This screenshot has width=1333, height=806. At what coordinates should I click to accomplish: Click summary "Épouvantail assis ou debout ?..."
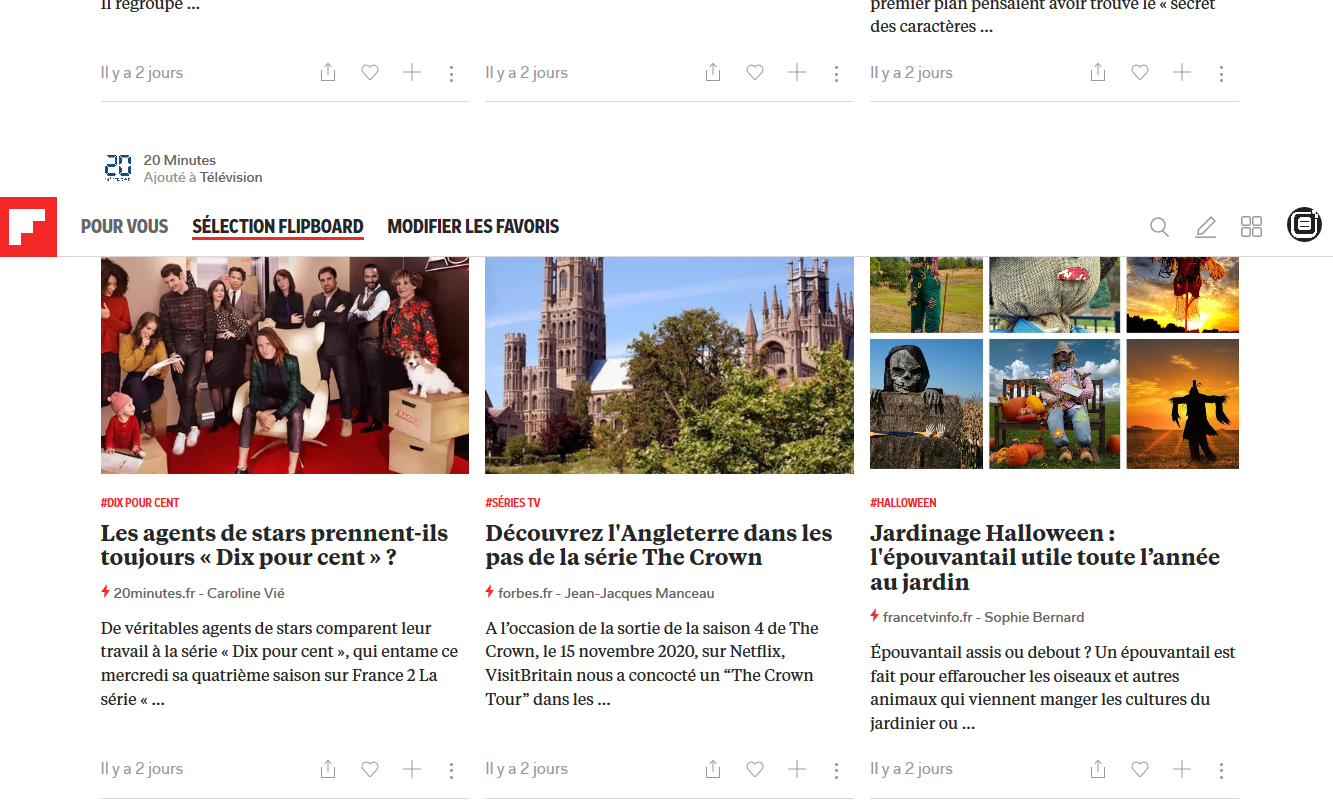pos(1053,688)
